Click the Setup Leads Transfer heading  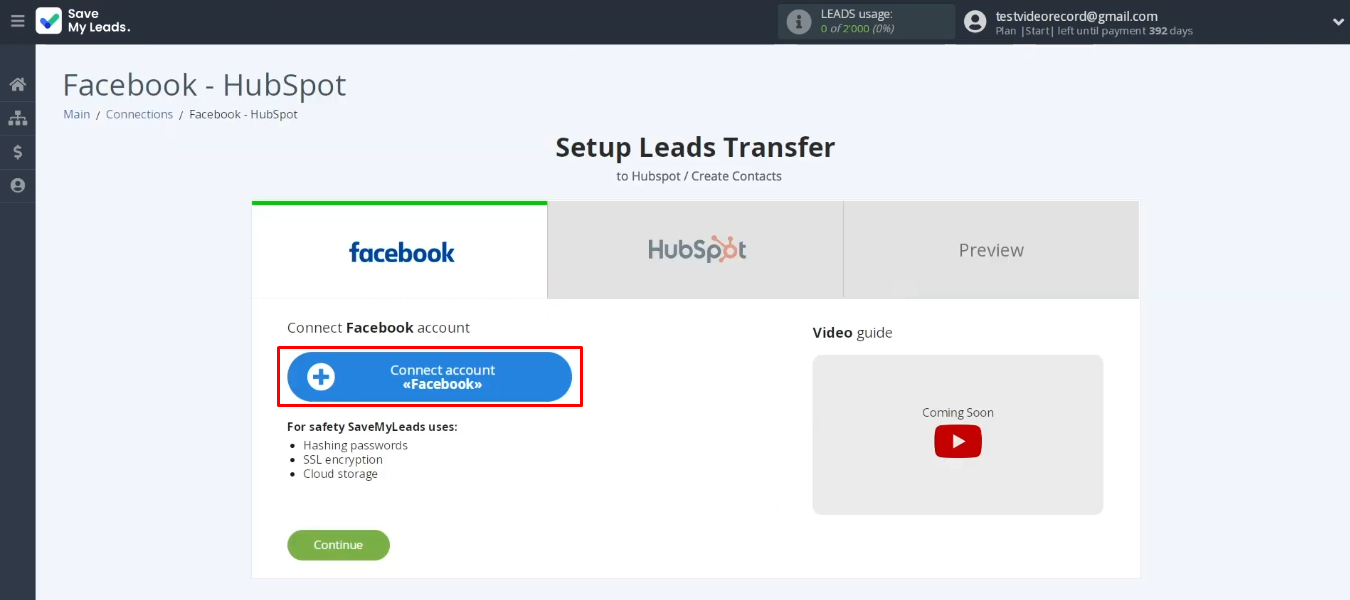pyautogui.click(x=695, y=147)
